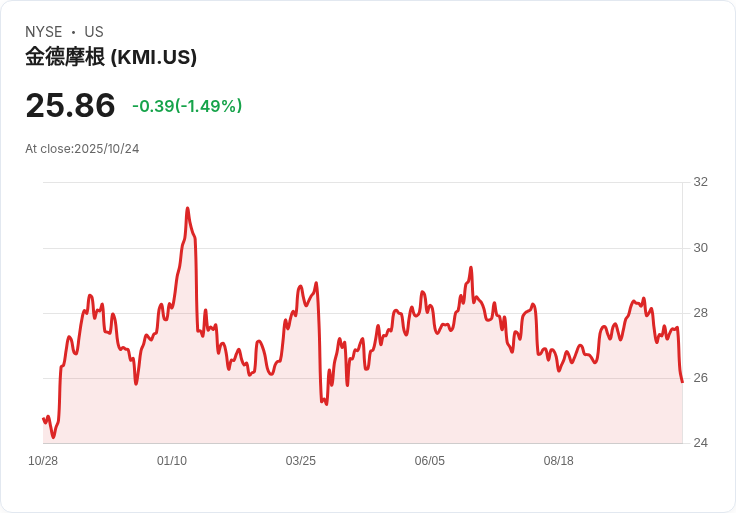
Task: Click the 08/18 date axis label
Action: (559, 461)
